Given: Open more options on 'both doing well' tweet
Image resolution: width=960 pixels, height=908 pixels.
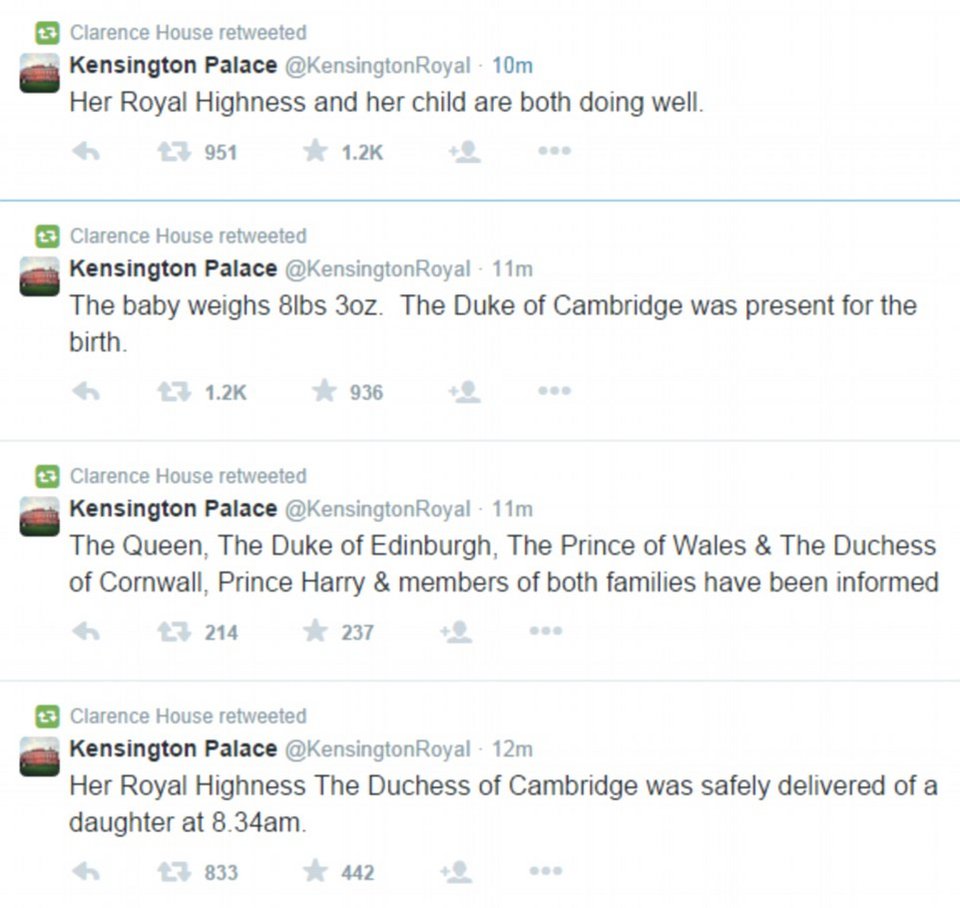Looking at the screenshot, I should click(553, 151).
